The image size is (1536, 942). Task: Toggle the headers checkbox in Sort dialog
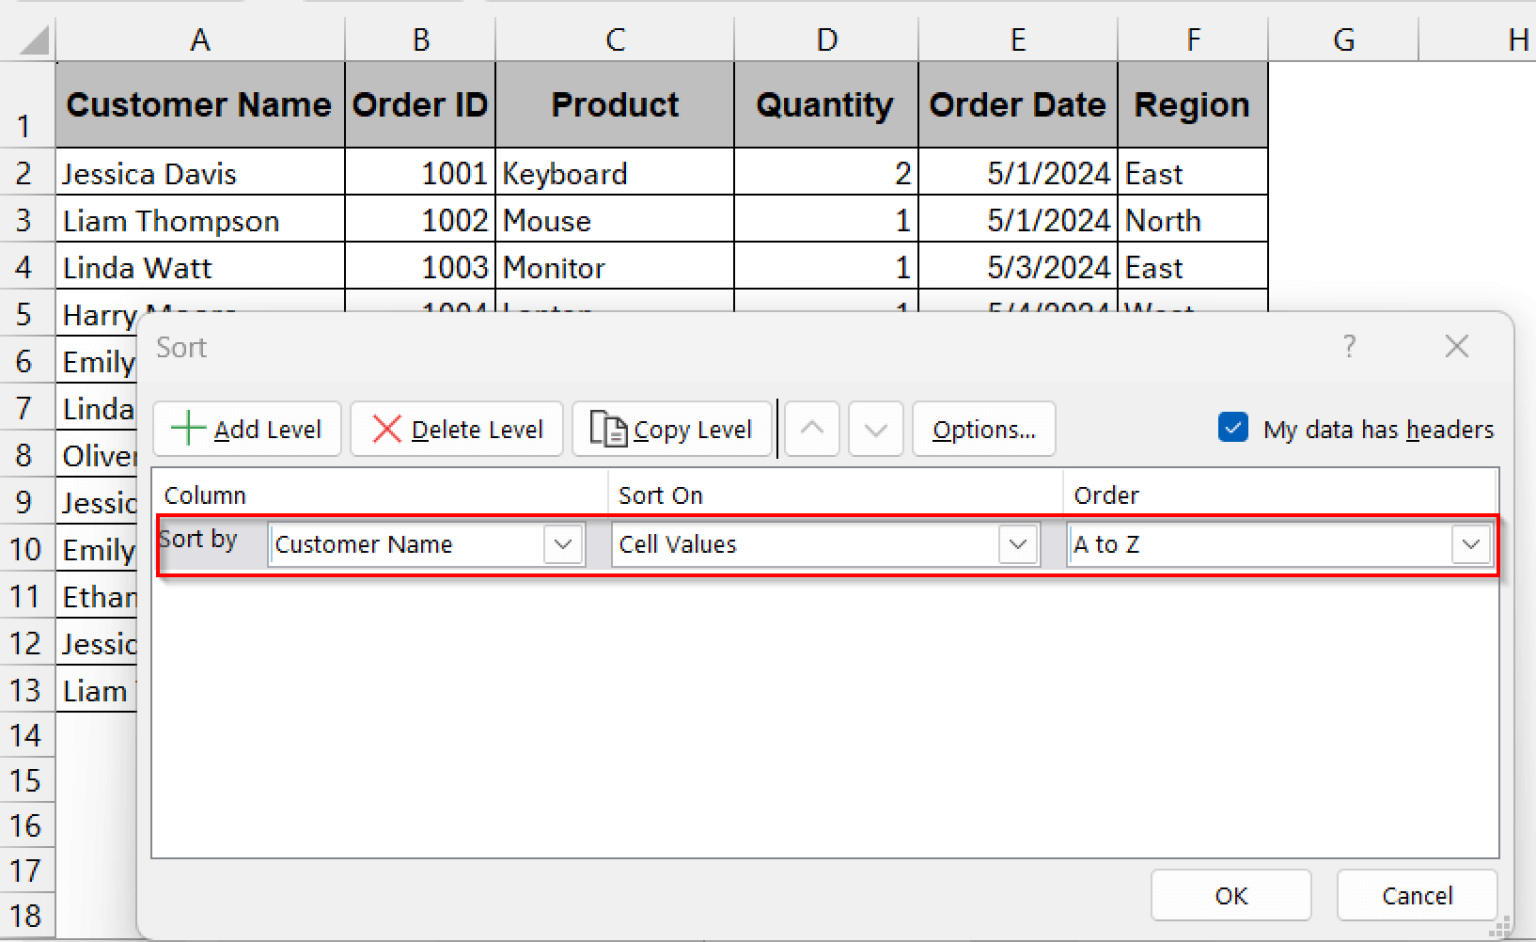click(1233, 428)
